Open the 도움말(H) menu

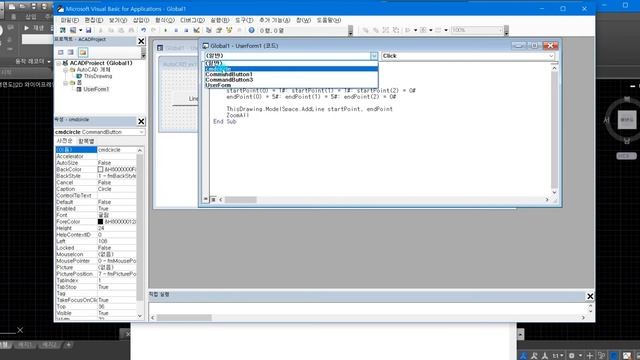[x=329, y=20]
